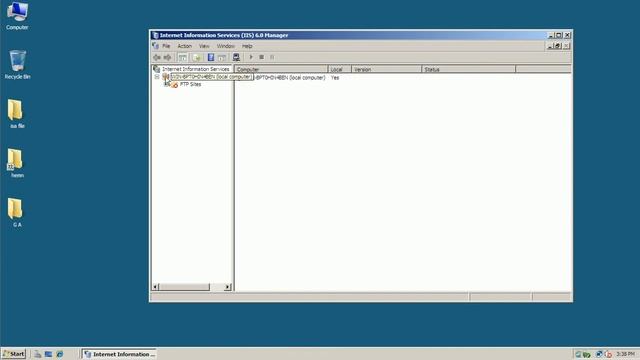Restore the inner MDI child window
The image size is (640, 360).
pyautogui.click(x=558, y=46)
